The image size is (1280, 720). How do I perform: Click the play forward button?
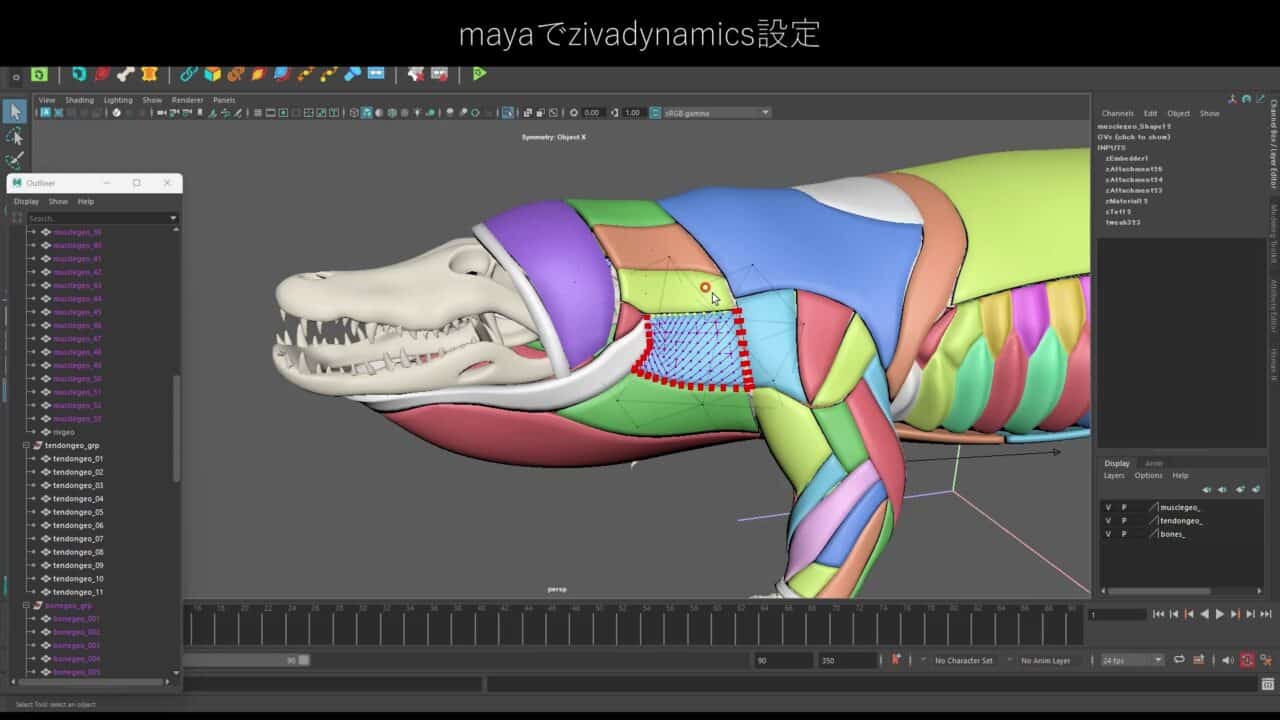(1219, 614)
